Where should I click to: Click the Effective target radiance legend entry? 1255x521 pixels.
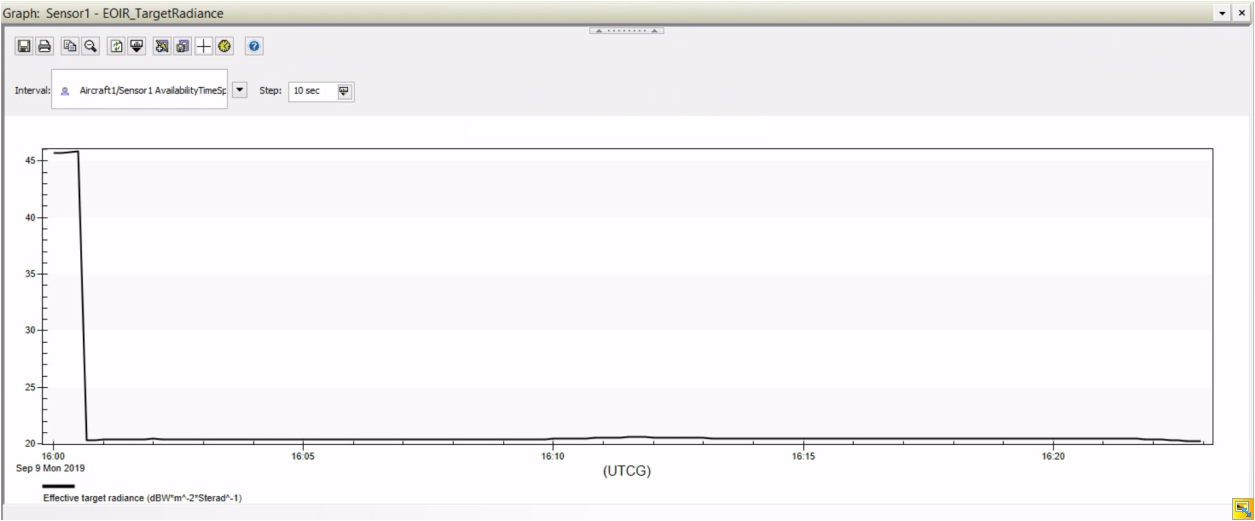click(140, 497)
